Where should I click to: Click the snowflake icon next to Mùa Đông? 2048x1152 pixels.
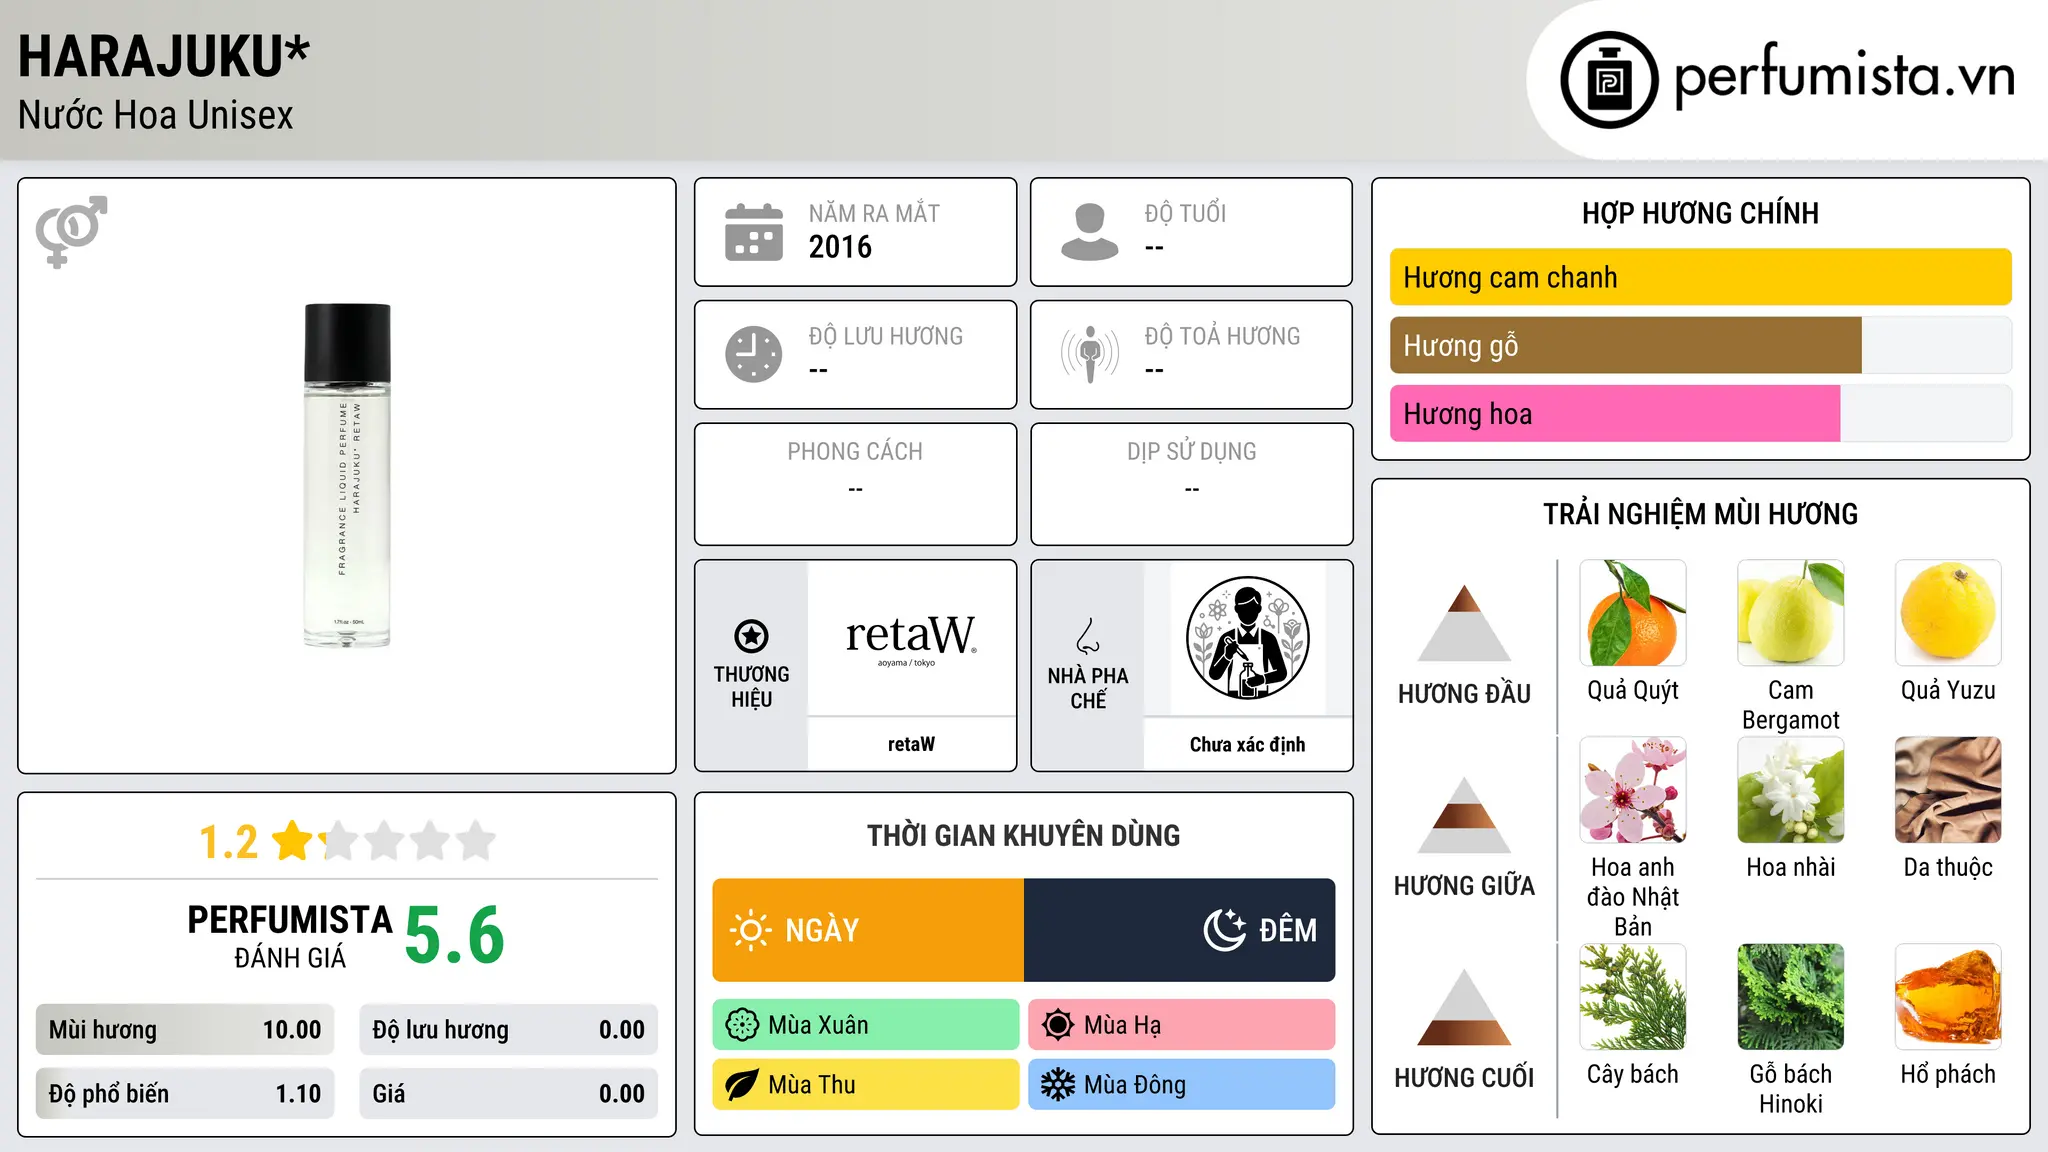(x=1058, y=1085)
